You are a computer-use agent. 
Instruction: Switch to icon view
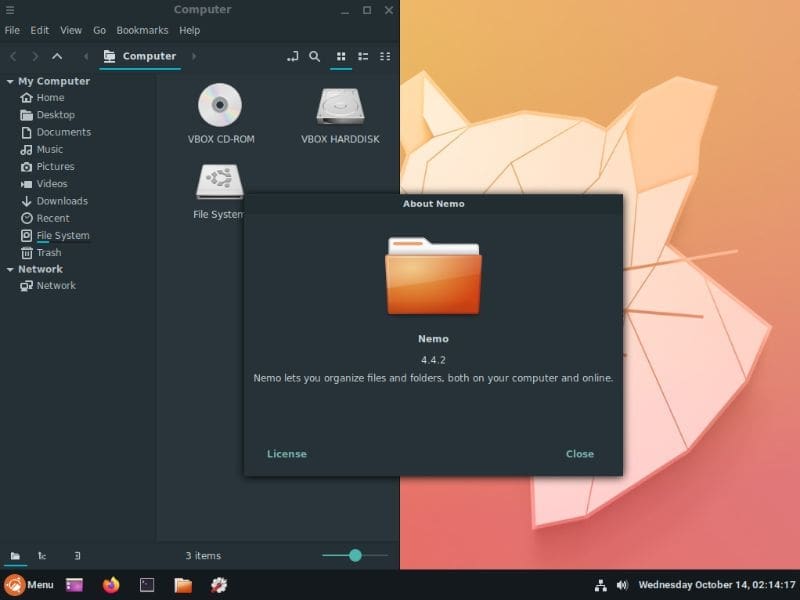[x=341, y=56]
